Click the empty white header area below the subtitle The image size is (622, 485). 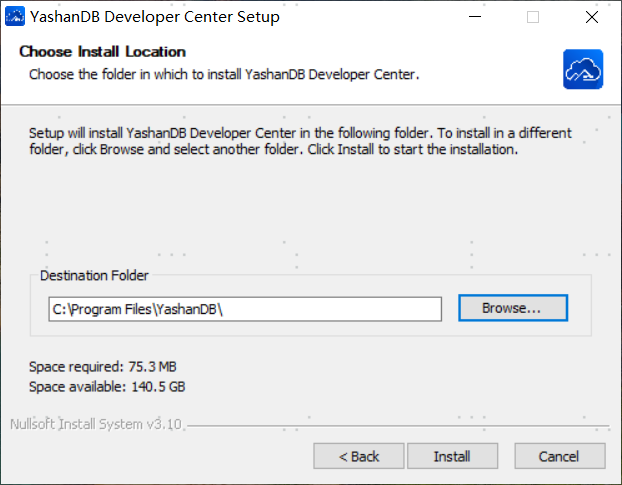point(300,94)
